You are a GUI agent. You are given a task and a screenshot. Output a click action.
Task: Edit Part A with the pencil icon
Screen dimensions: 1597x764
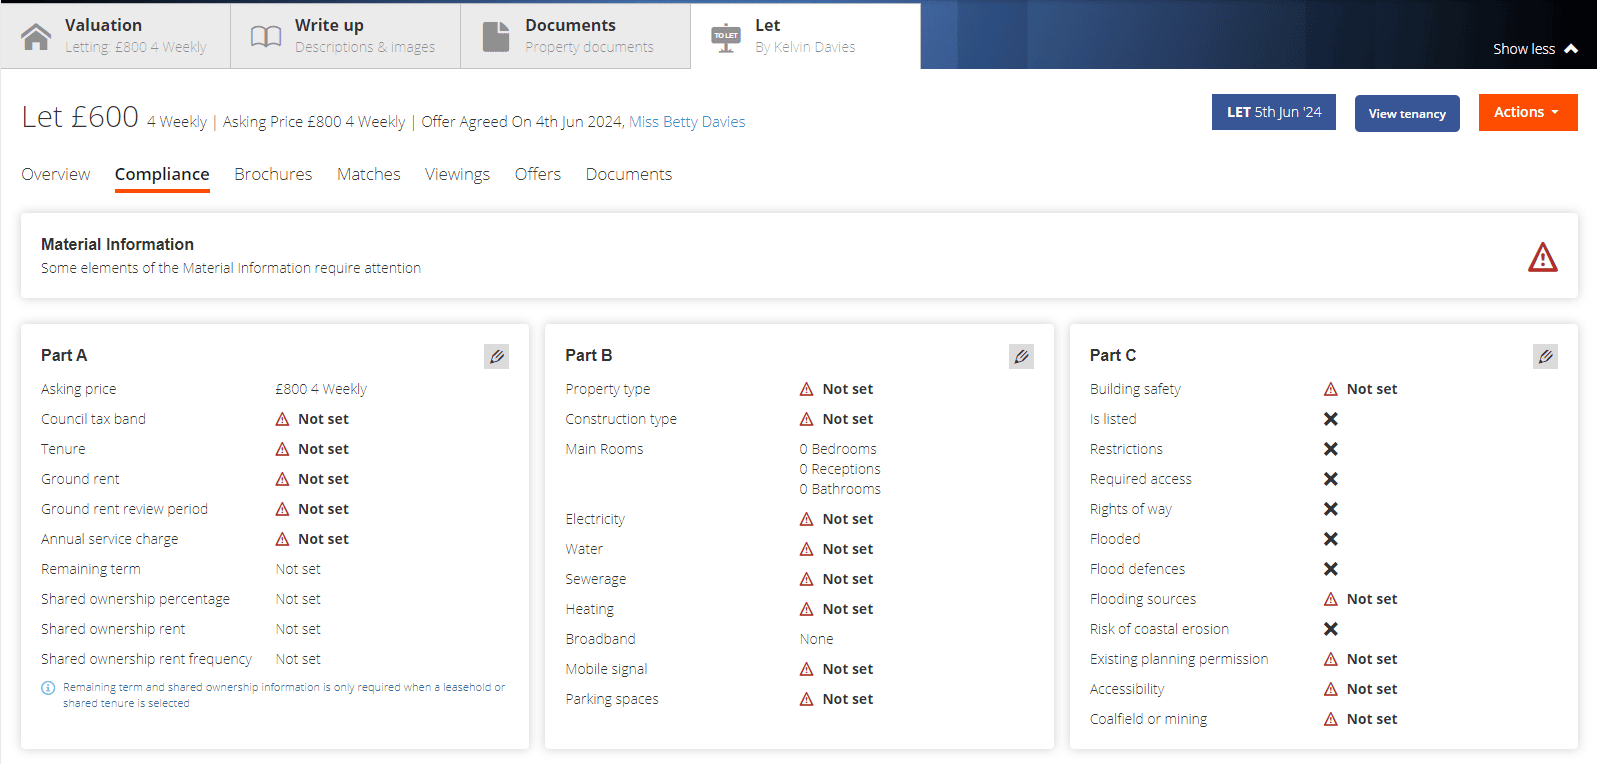[497, 356]
